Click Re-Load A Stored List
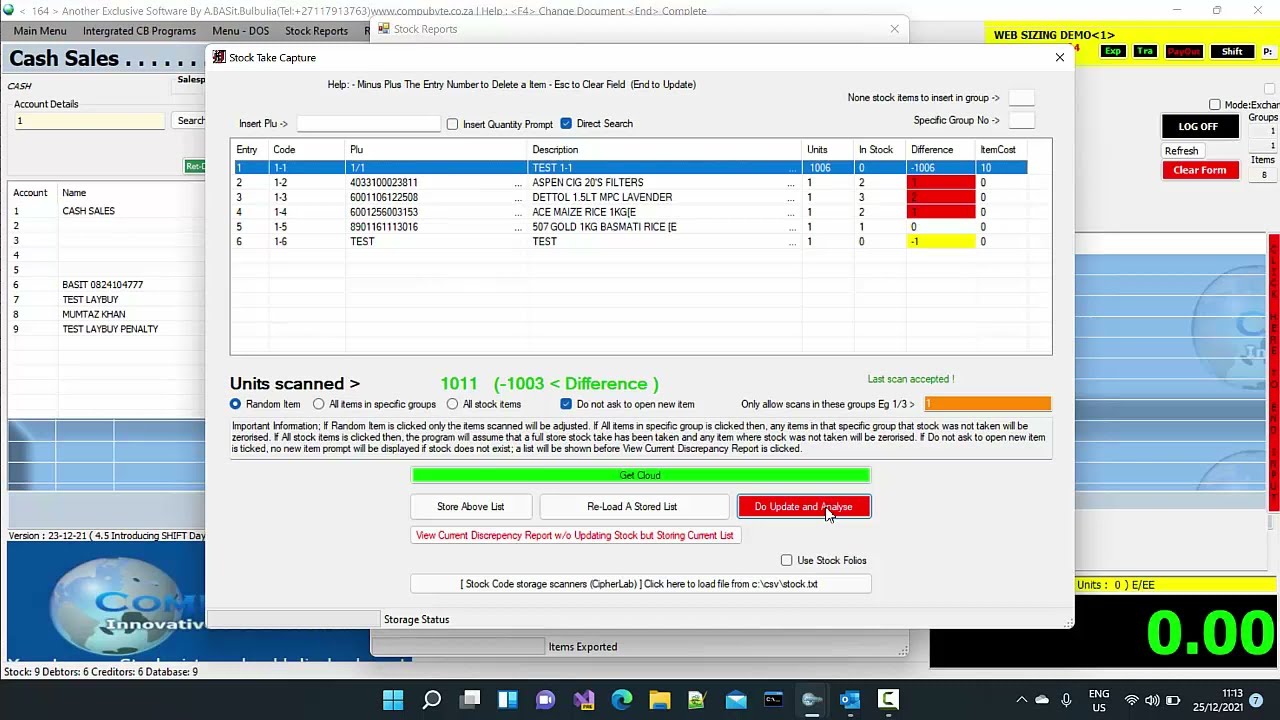The image size is (1280, 720). (x=632, y=507)
